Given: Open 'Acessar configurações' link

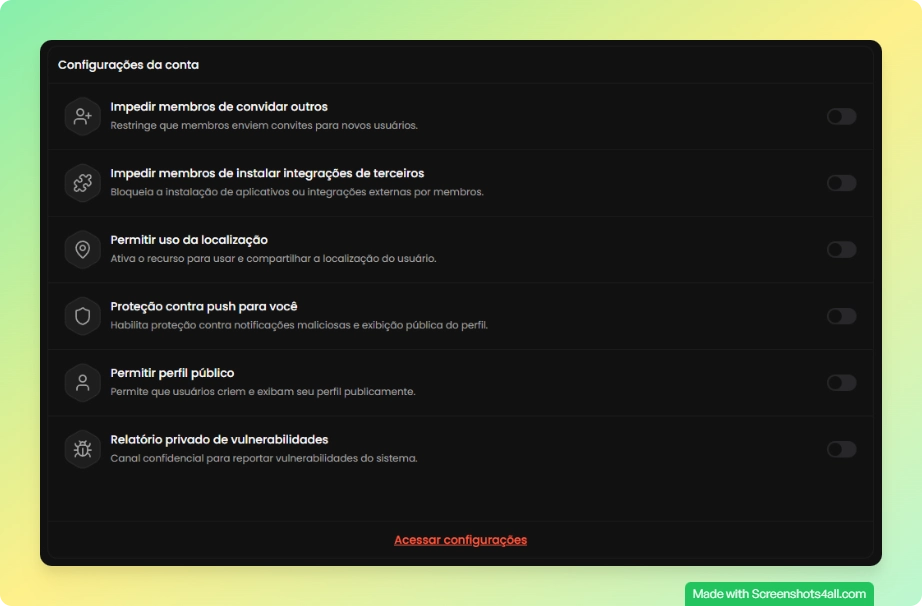Looking at the screenshot, I should 460,539.
